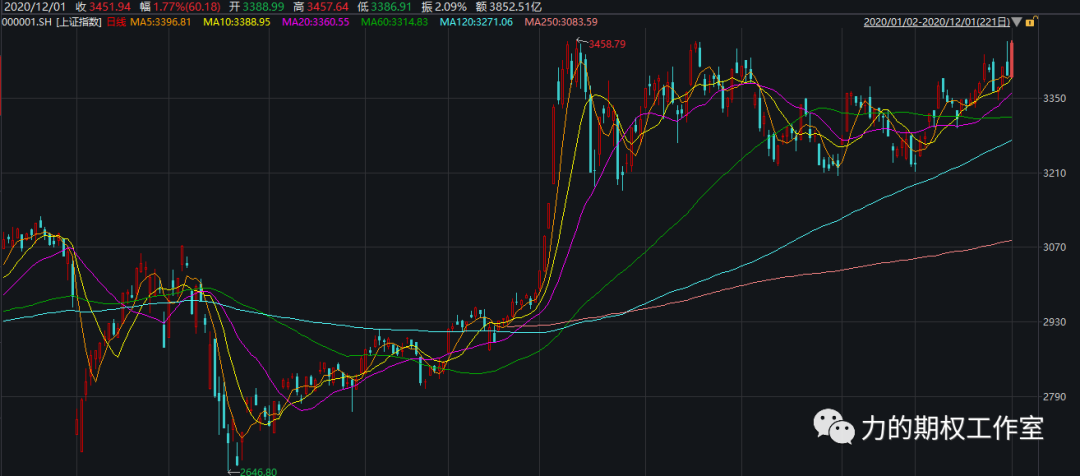Click the opening value 3388.99
The height and width of the screenshot is (476, 1080).
(x=264, y=7)
